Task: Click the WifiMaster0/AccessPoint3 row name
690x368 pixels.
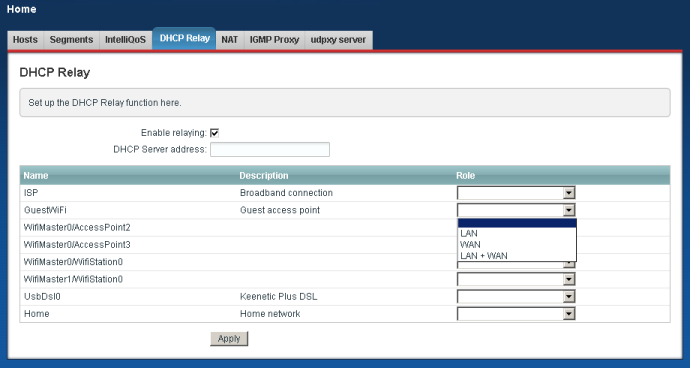Action: (77, 245)
